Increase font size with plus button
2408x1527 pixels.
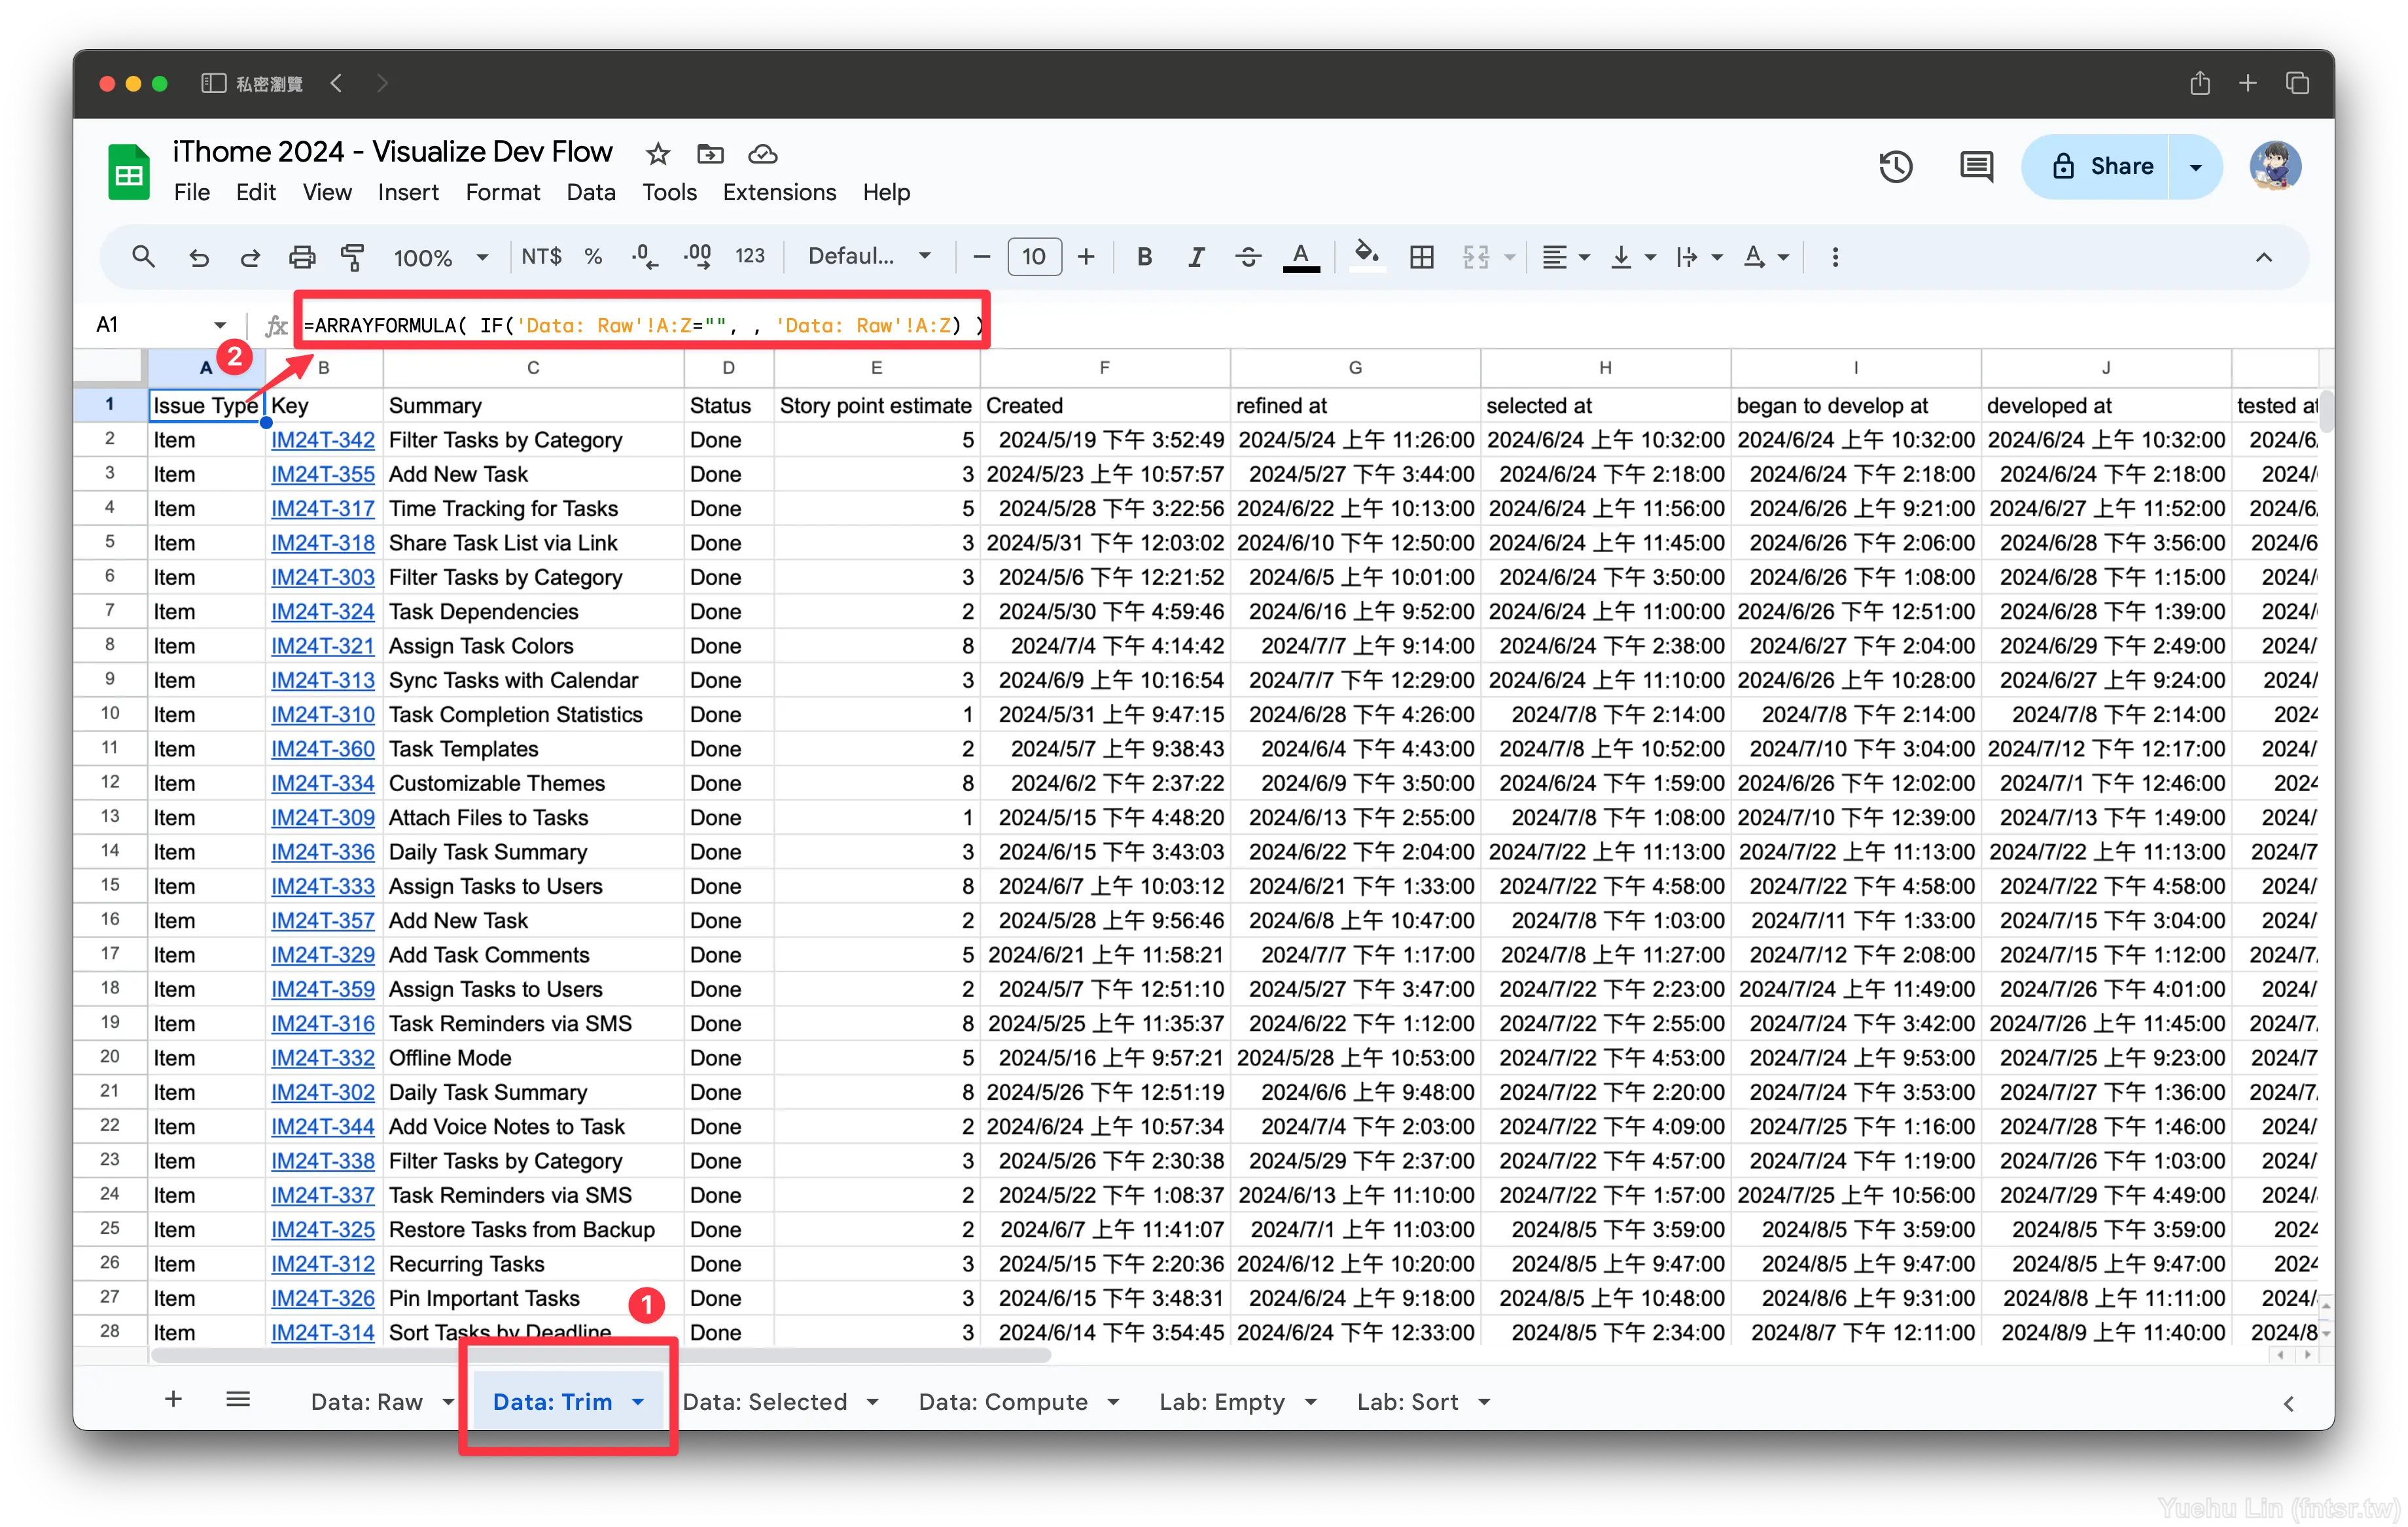tap(1086, 257)
